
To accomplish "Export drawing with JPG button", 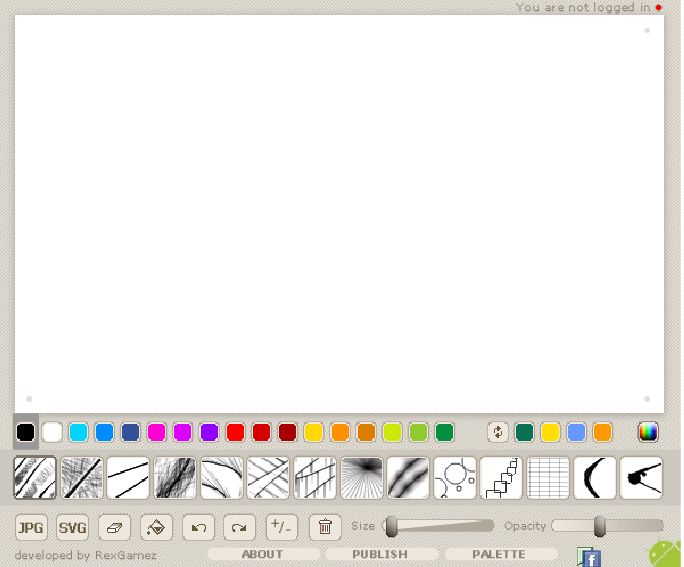I will click(31, 527).
